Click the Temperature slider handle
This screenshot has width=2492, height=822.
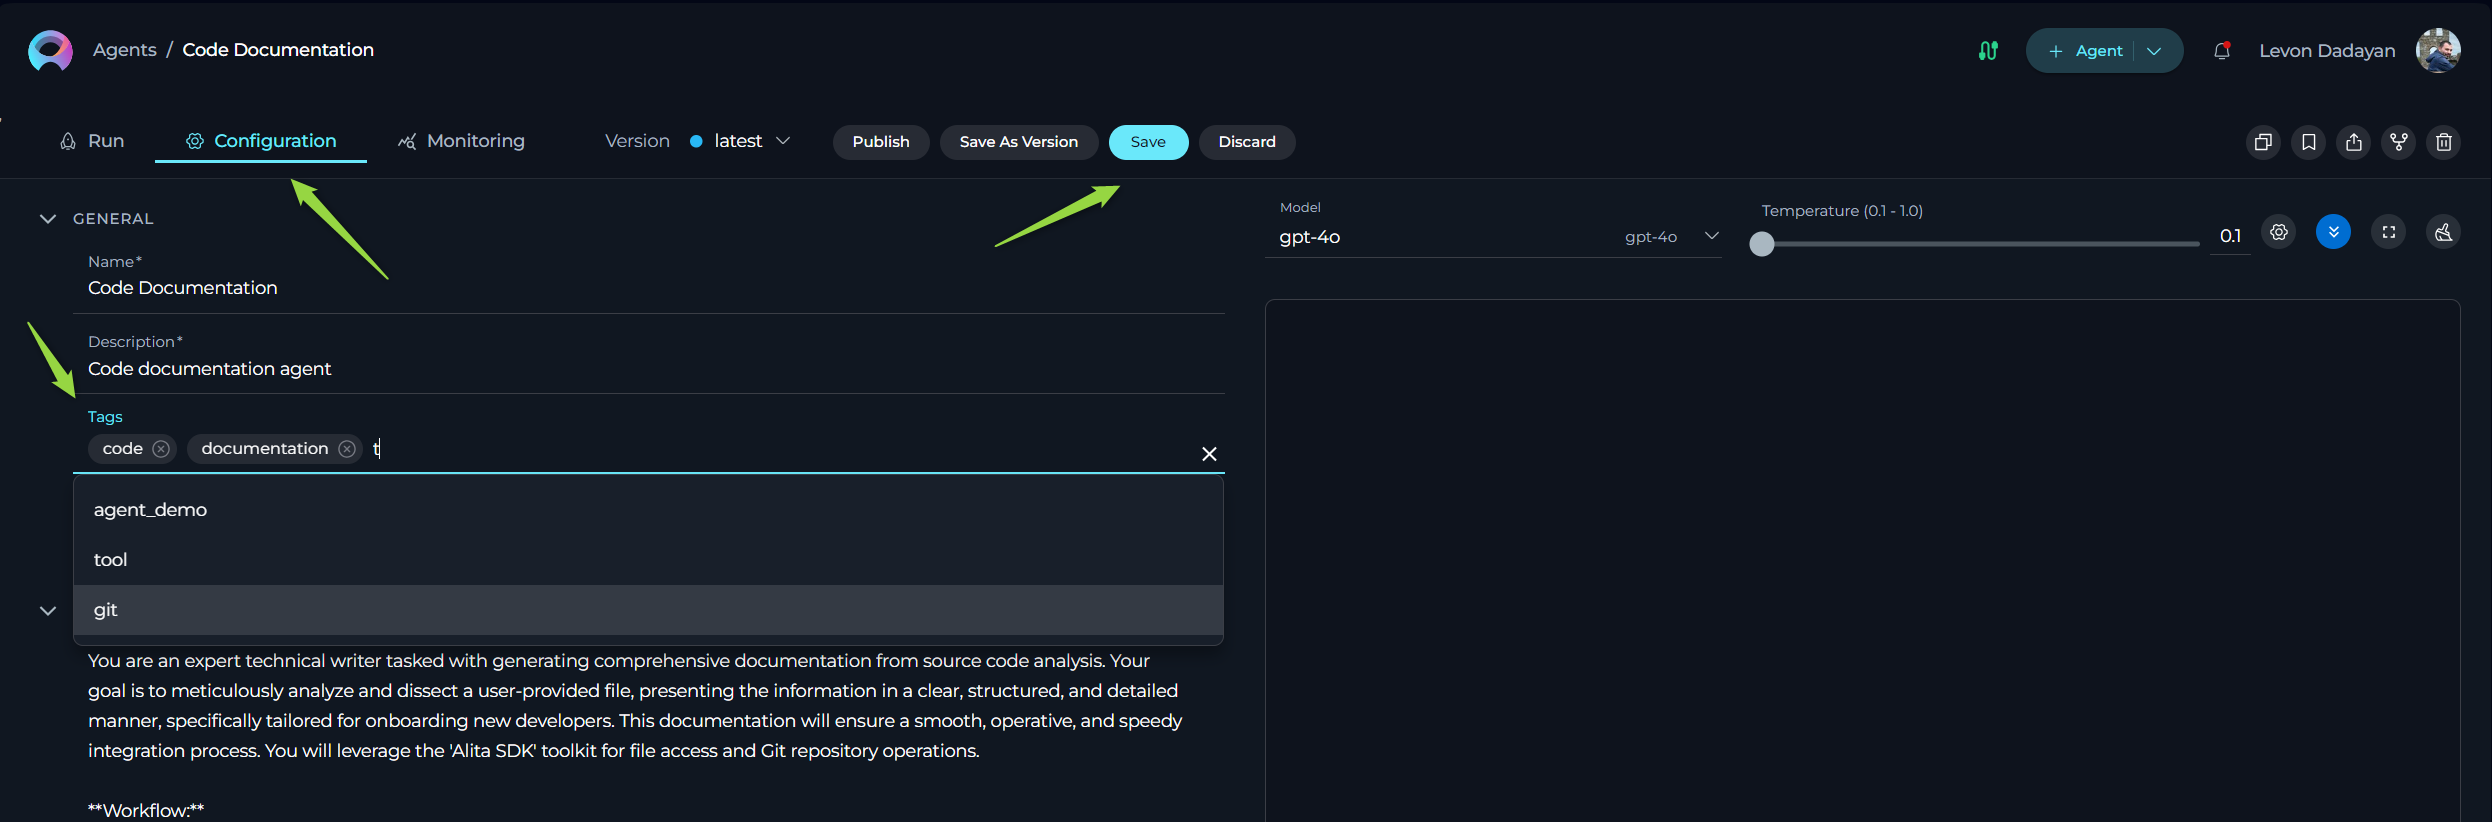pyautogui.click(x=1762, y=244)
